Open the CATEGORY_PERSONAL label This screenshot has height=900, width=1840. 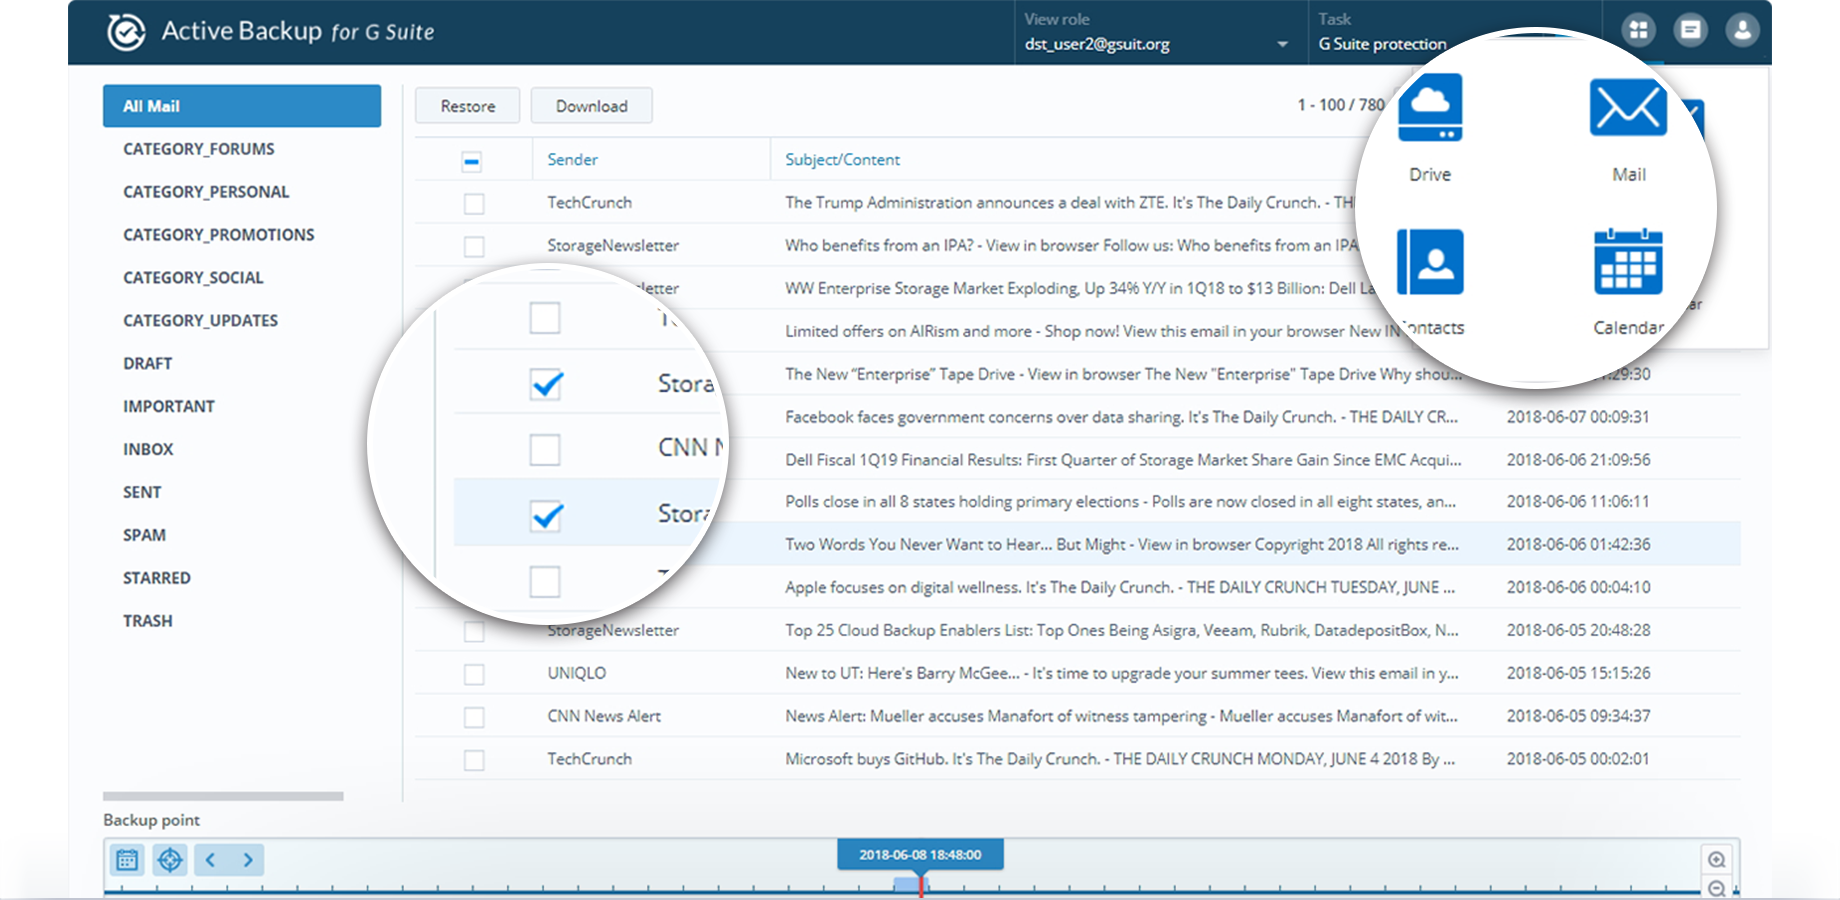pos(206,192)
